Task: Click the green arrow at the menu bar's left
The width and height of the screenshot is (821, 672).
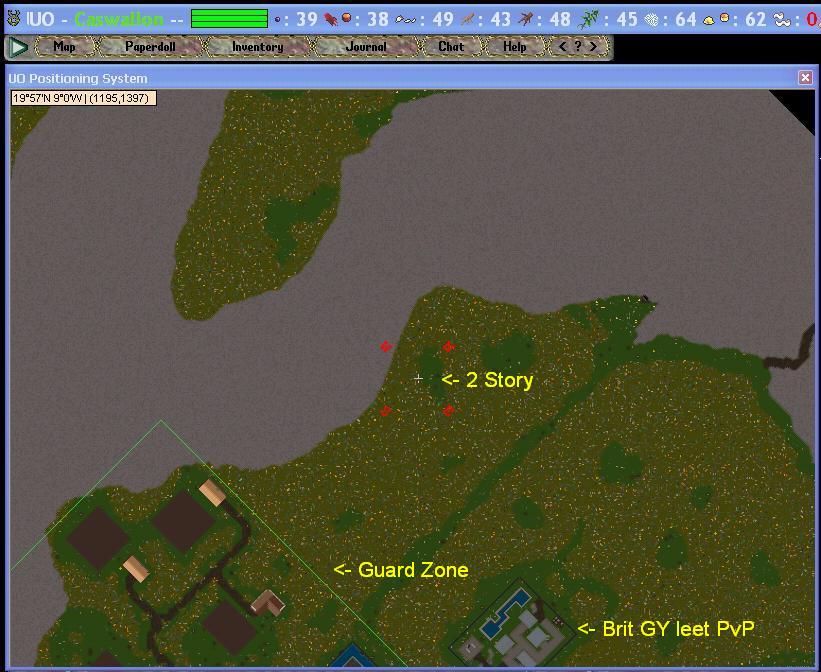Action: point(17,47)
